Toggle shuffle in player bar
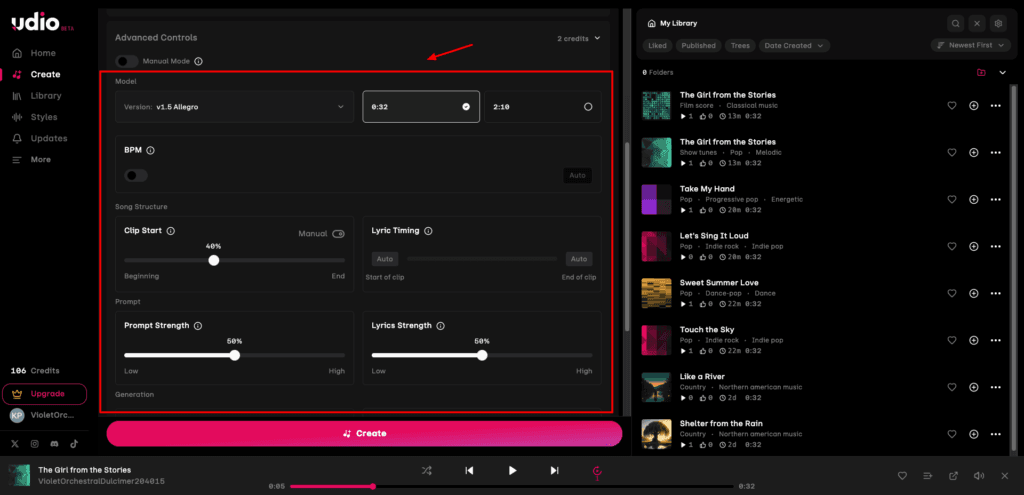This screenshot has width=1024, height=495. pos(426,470)
